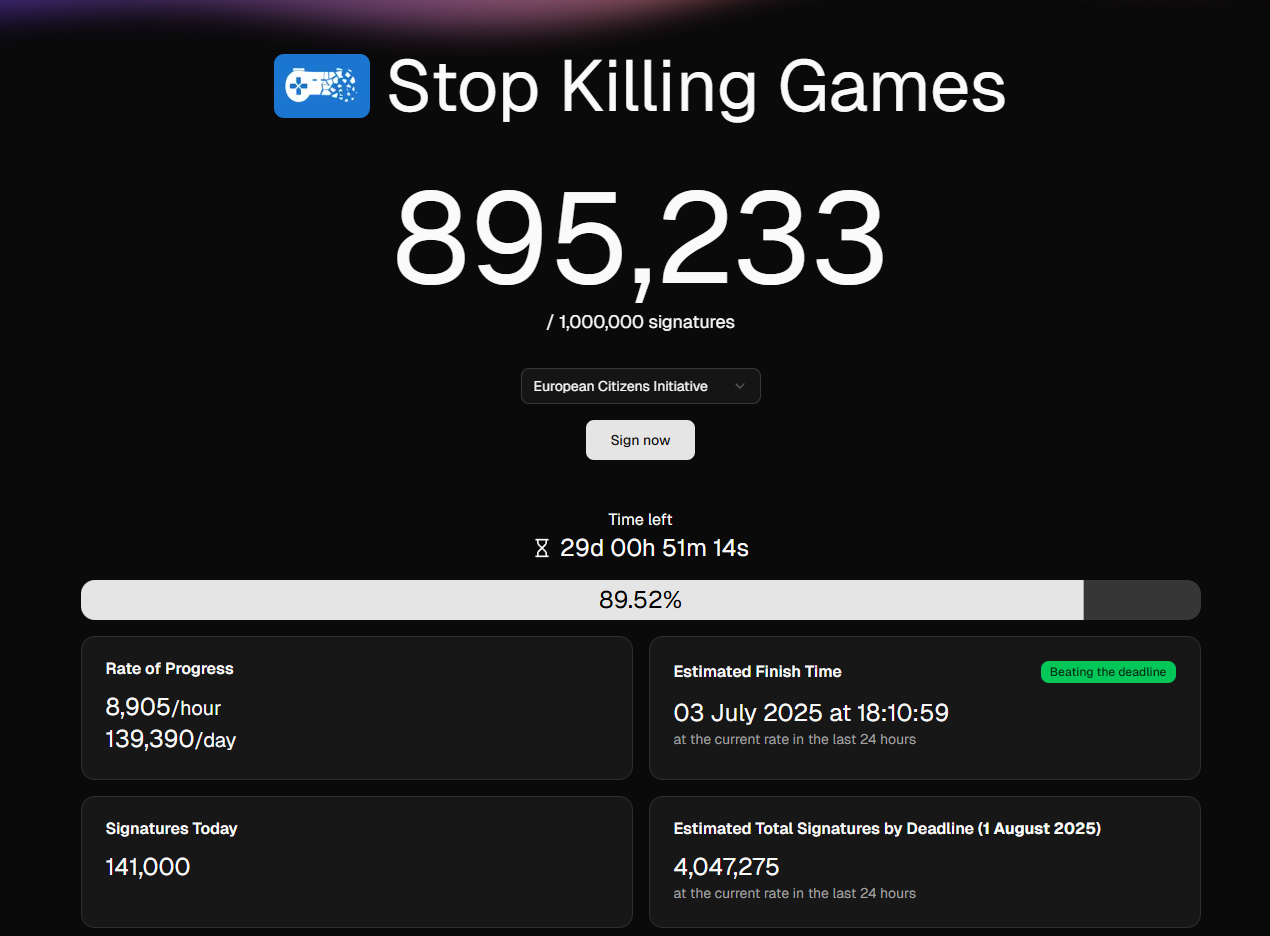Image resolution: width=1270 pixels, height=936 pixels.
Task: Open the European Citizens Initiative dropdown
Action: (x=640, y=386)
